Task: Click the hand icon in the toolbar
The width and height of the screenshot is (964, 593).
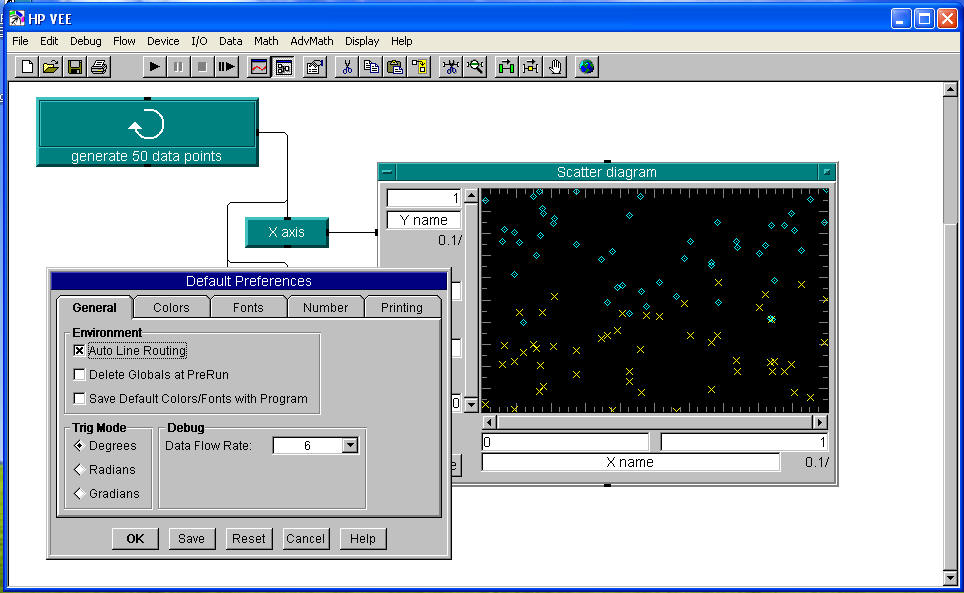Action: point(556,67)
